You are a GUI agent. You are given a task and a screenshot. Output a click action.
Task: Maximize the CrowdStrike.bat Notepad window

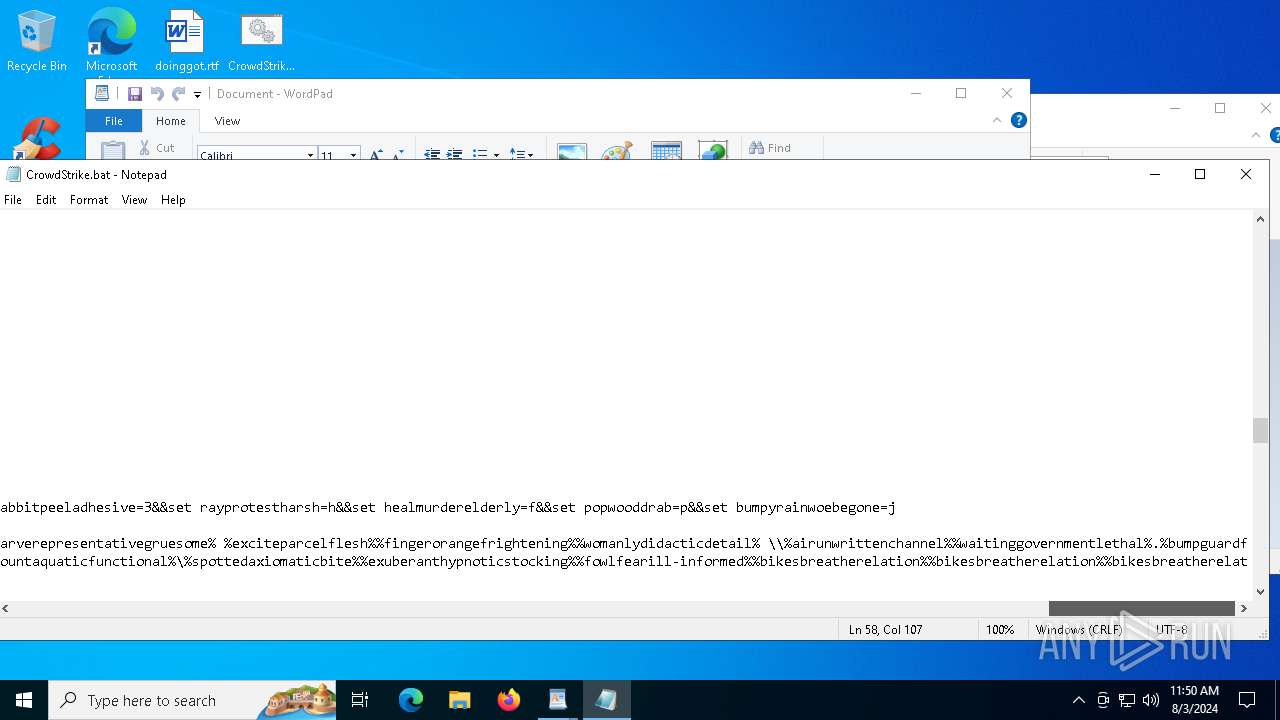[x=1200, y=174]
